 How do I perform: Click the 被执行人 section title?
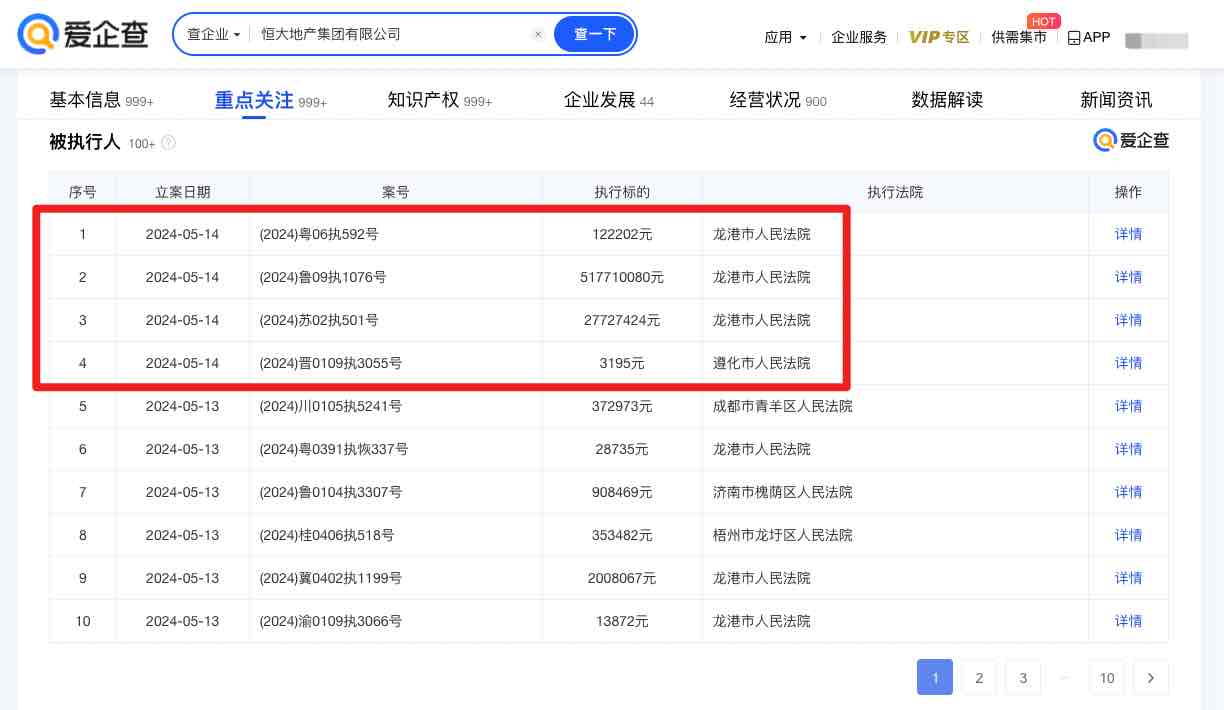(85, 143)
